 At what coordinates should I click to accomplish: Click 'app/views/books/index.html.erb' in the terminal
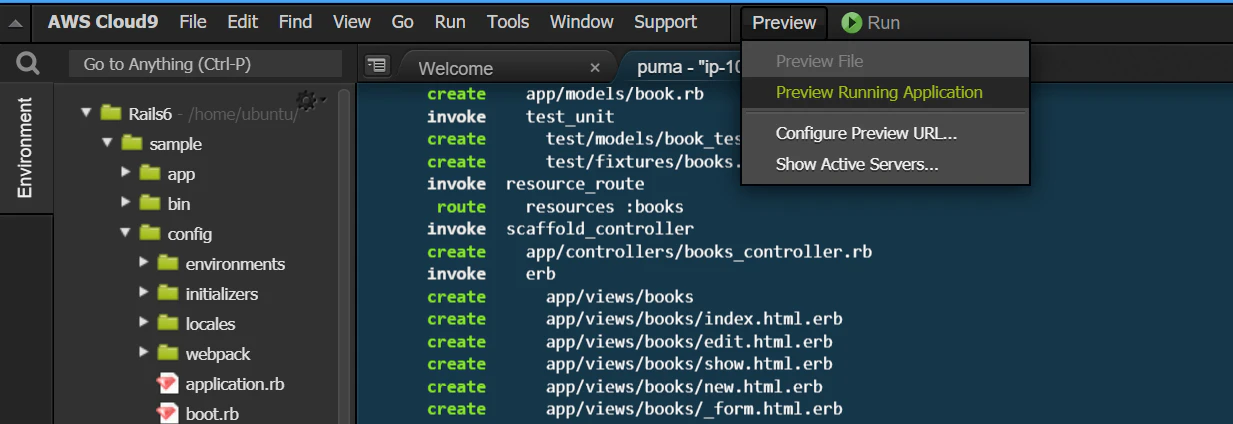694,319
